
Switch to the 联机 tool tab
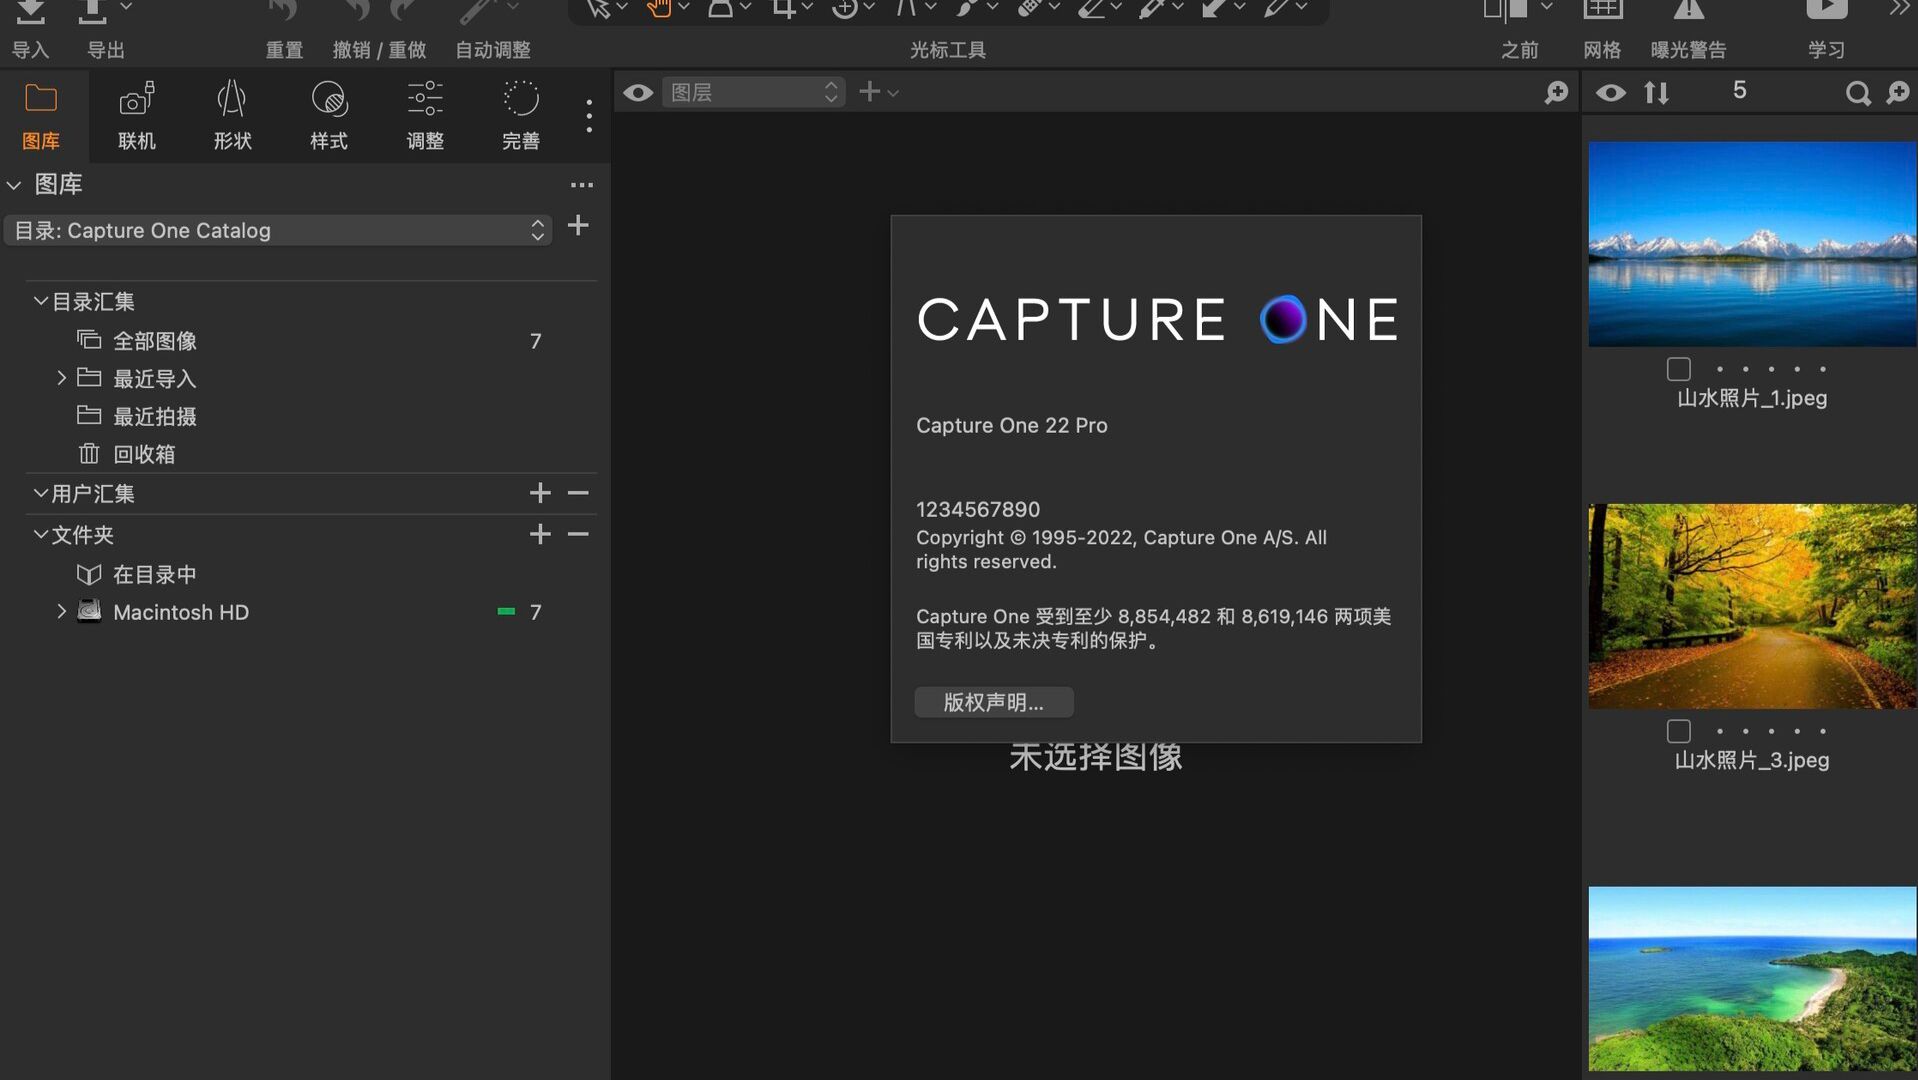click(x=136, y=115)
